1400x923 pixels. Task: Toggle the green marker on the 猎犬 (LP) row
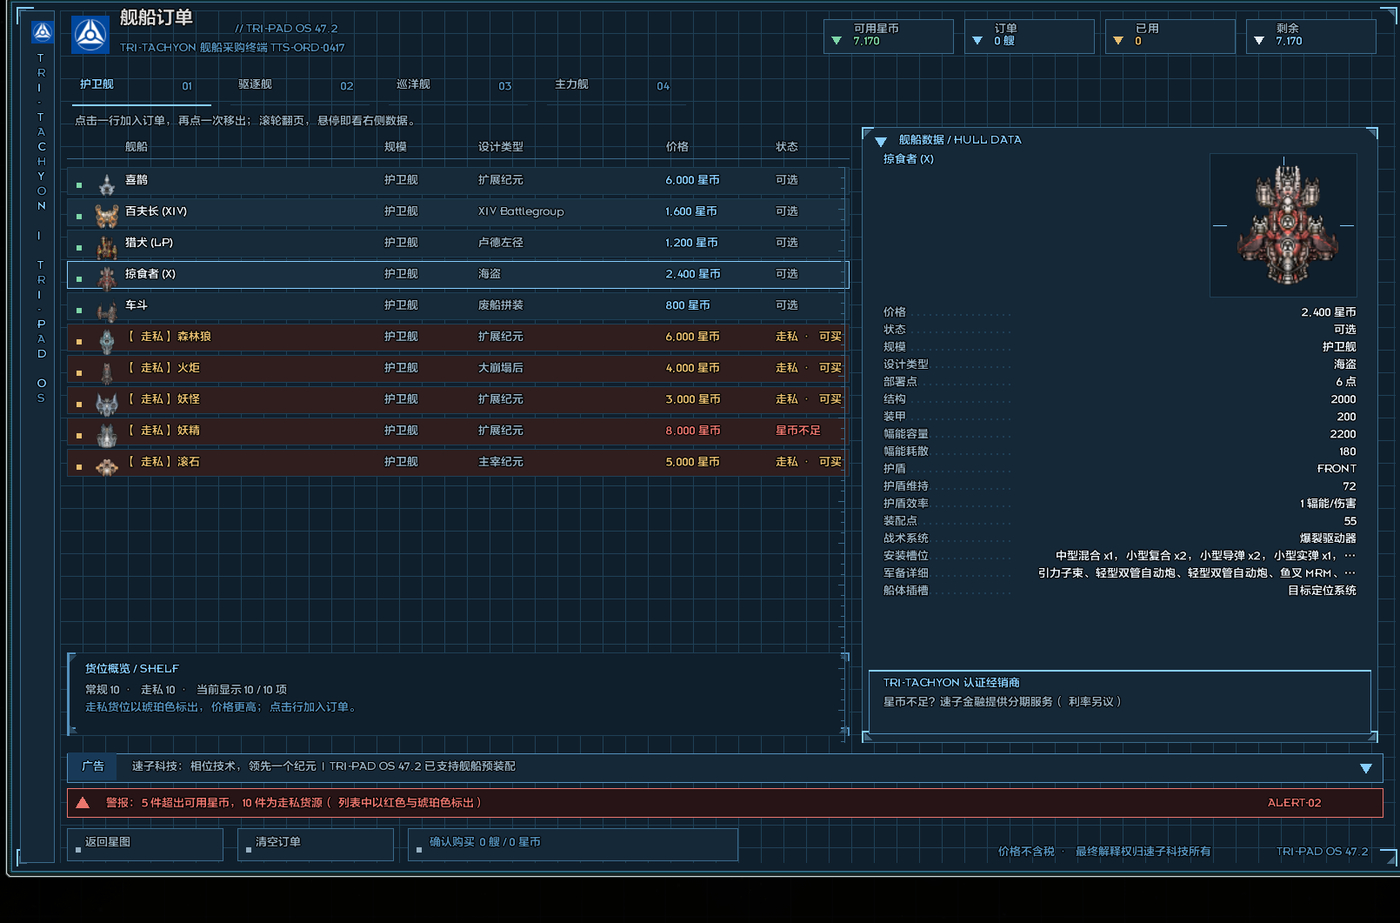coord(79,247)
